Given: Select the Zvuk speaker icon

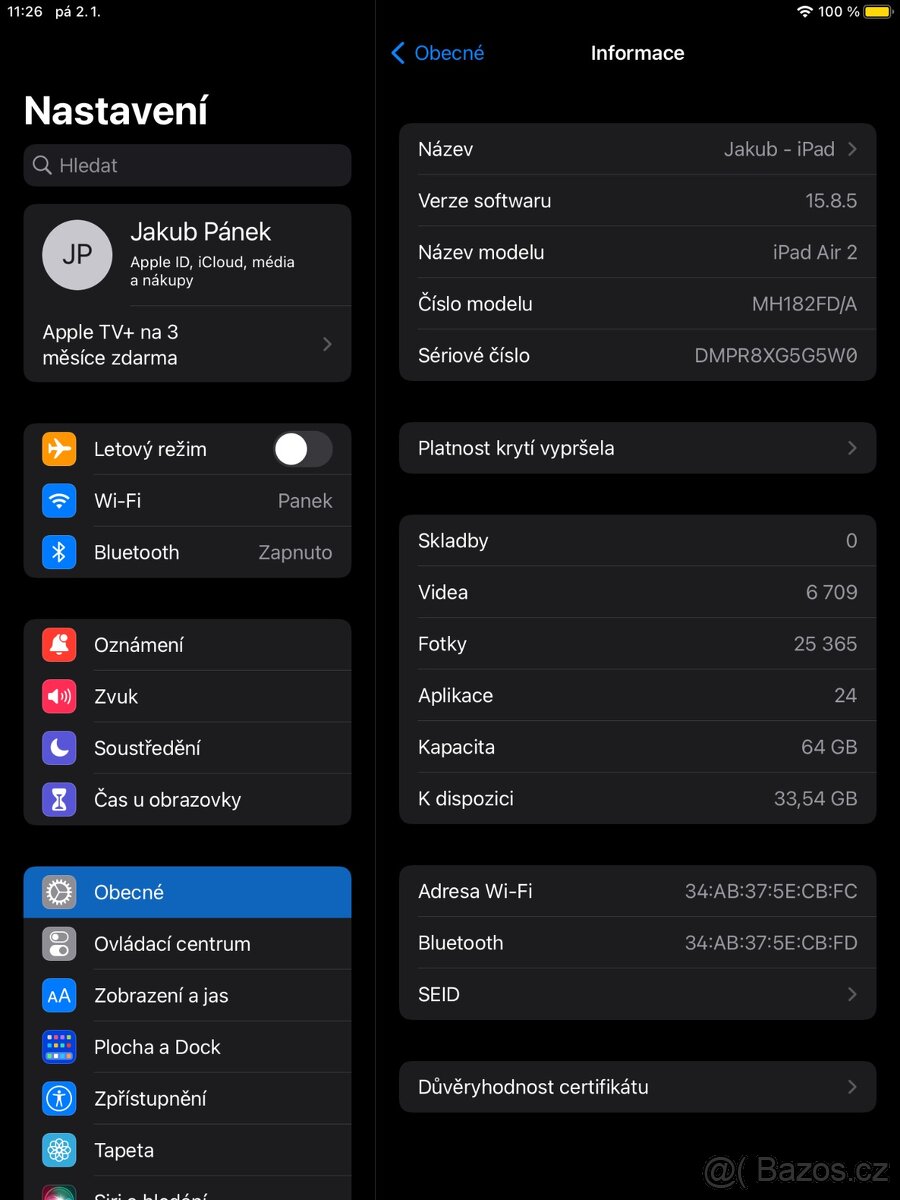Looking at the screenshot, I should (x=59, y=696).
